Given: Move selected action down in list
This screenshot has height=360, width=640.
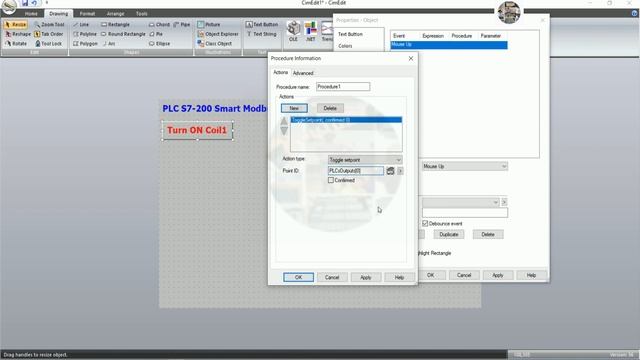Looking at the screenshot, I should [284, 131].
